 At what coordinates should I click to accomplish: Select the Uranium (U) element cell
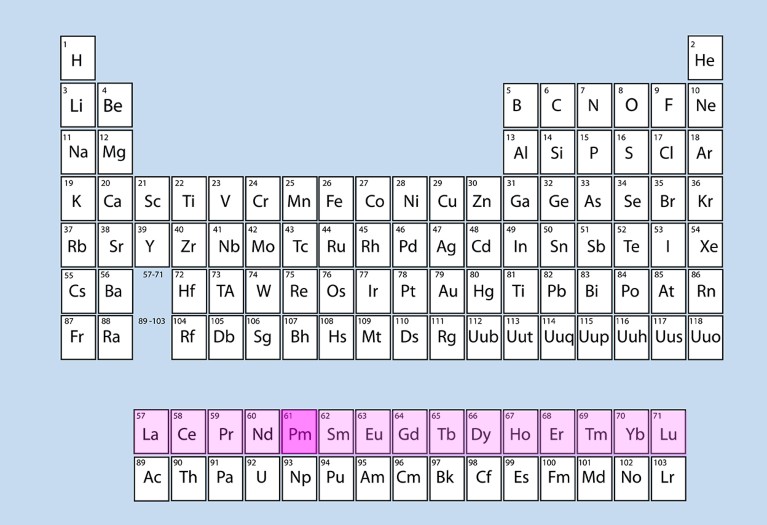coord(262,478)
